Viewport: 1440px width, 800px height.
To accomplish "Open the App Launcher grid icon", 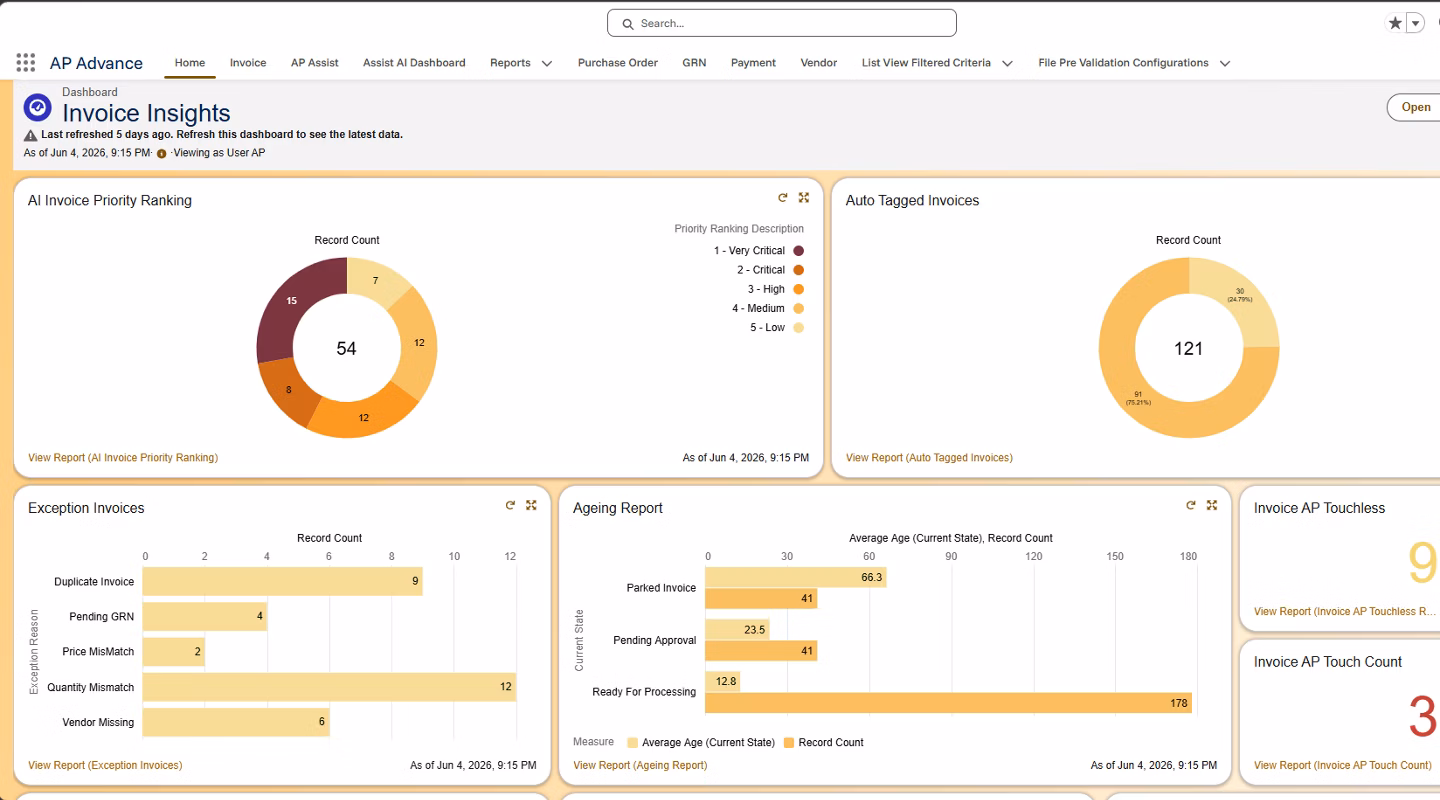I will 26,63.
